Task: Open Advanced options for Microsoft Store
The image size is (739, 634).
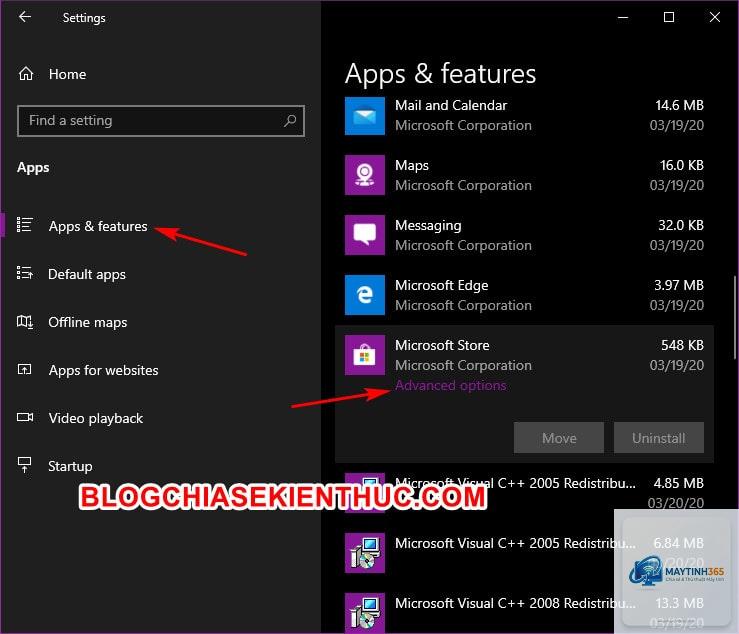Action: (451, 386)
